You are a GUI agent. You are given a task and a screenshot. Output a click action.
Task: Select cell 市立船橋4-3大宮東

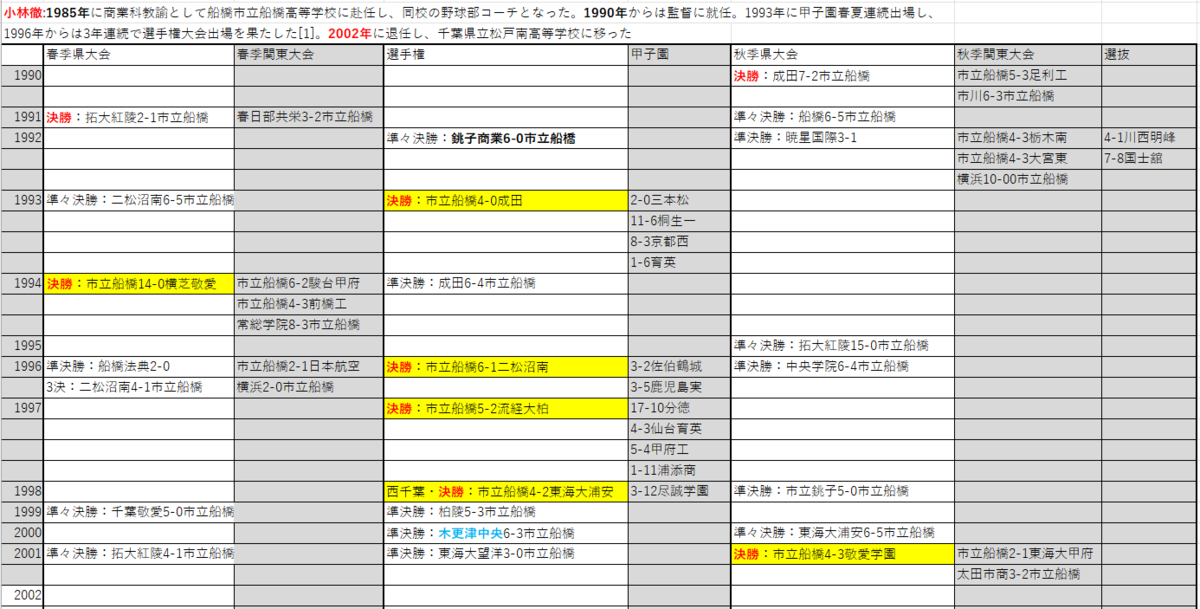click(1027, 159)
